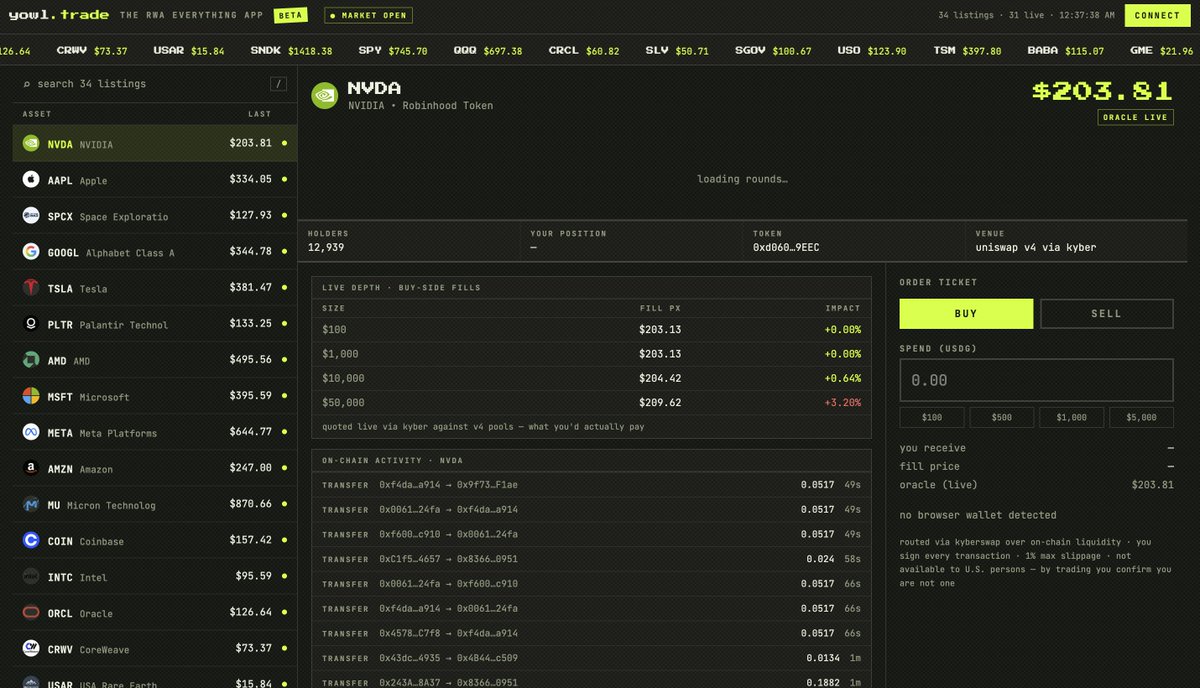Click SNDK $1418.38 in the ticker strip

click(x=291, y=50)
